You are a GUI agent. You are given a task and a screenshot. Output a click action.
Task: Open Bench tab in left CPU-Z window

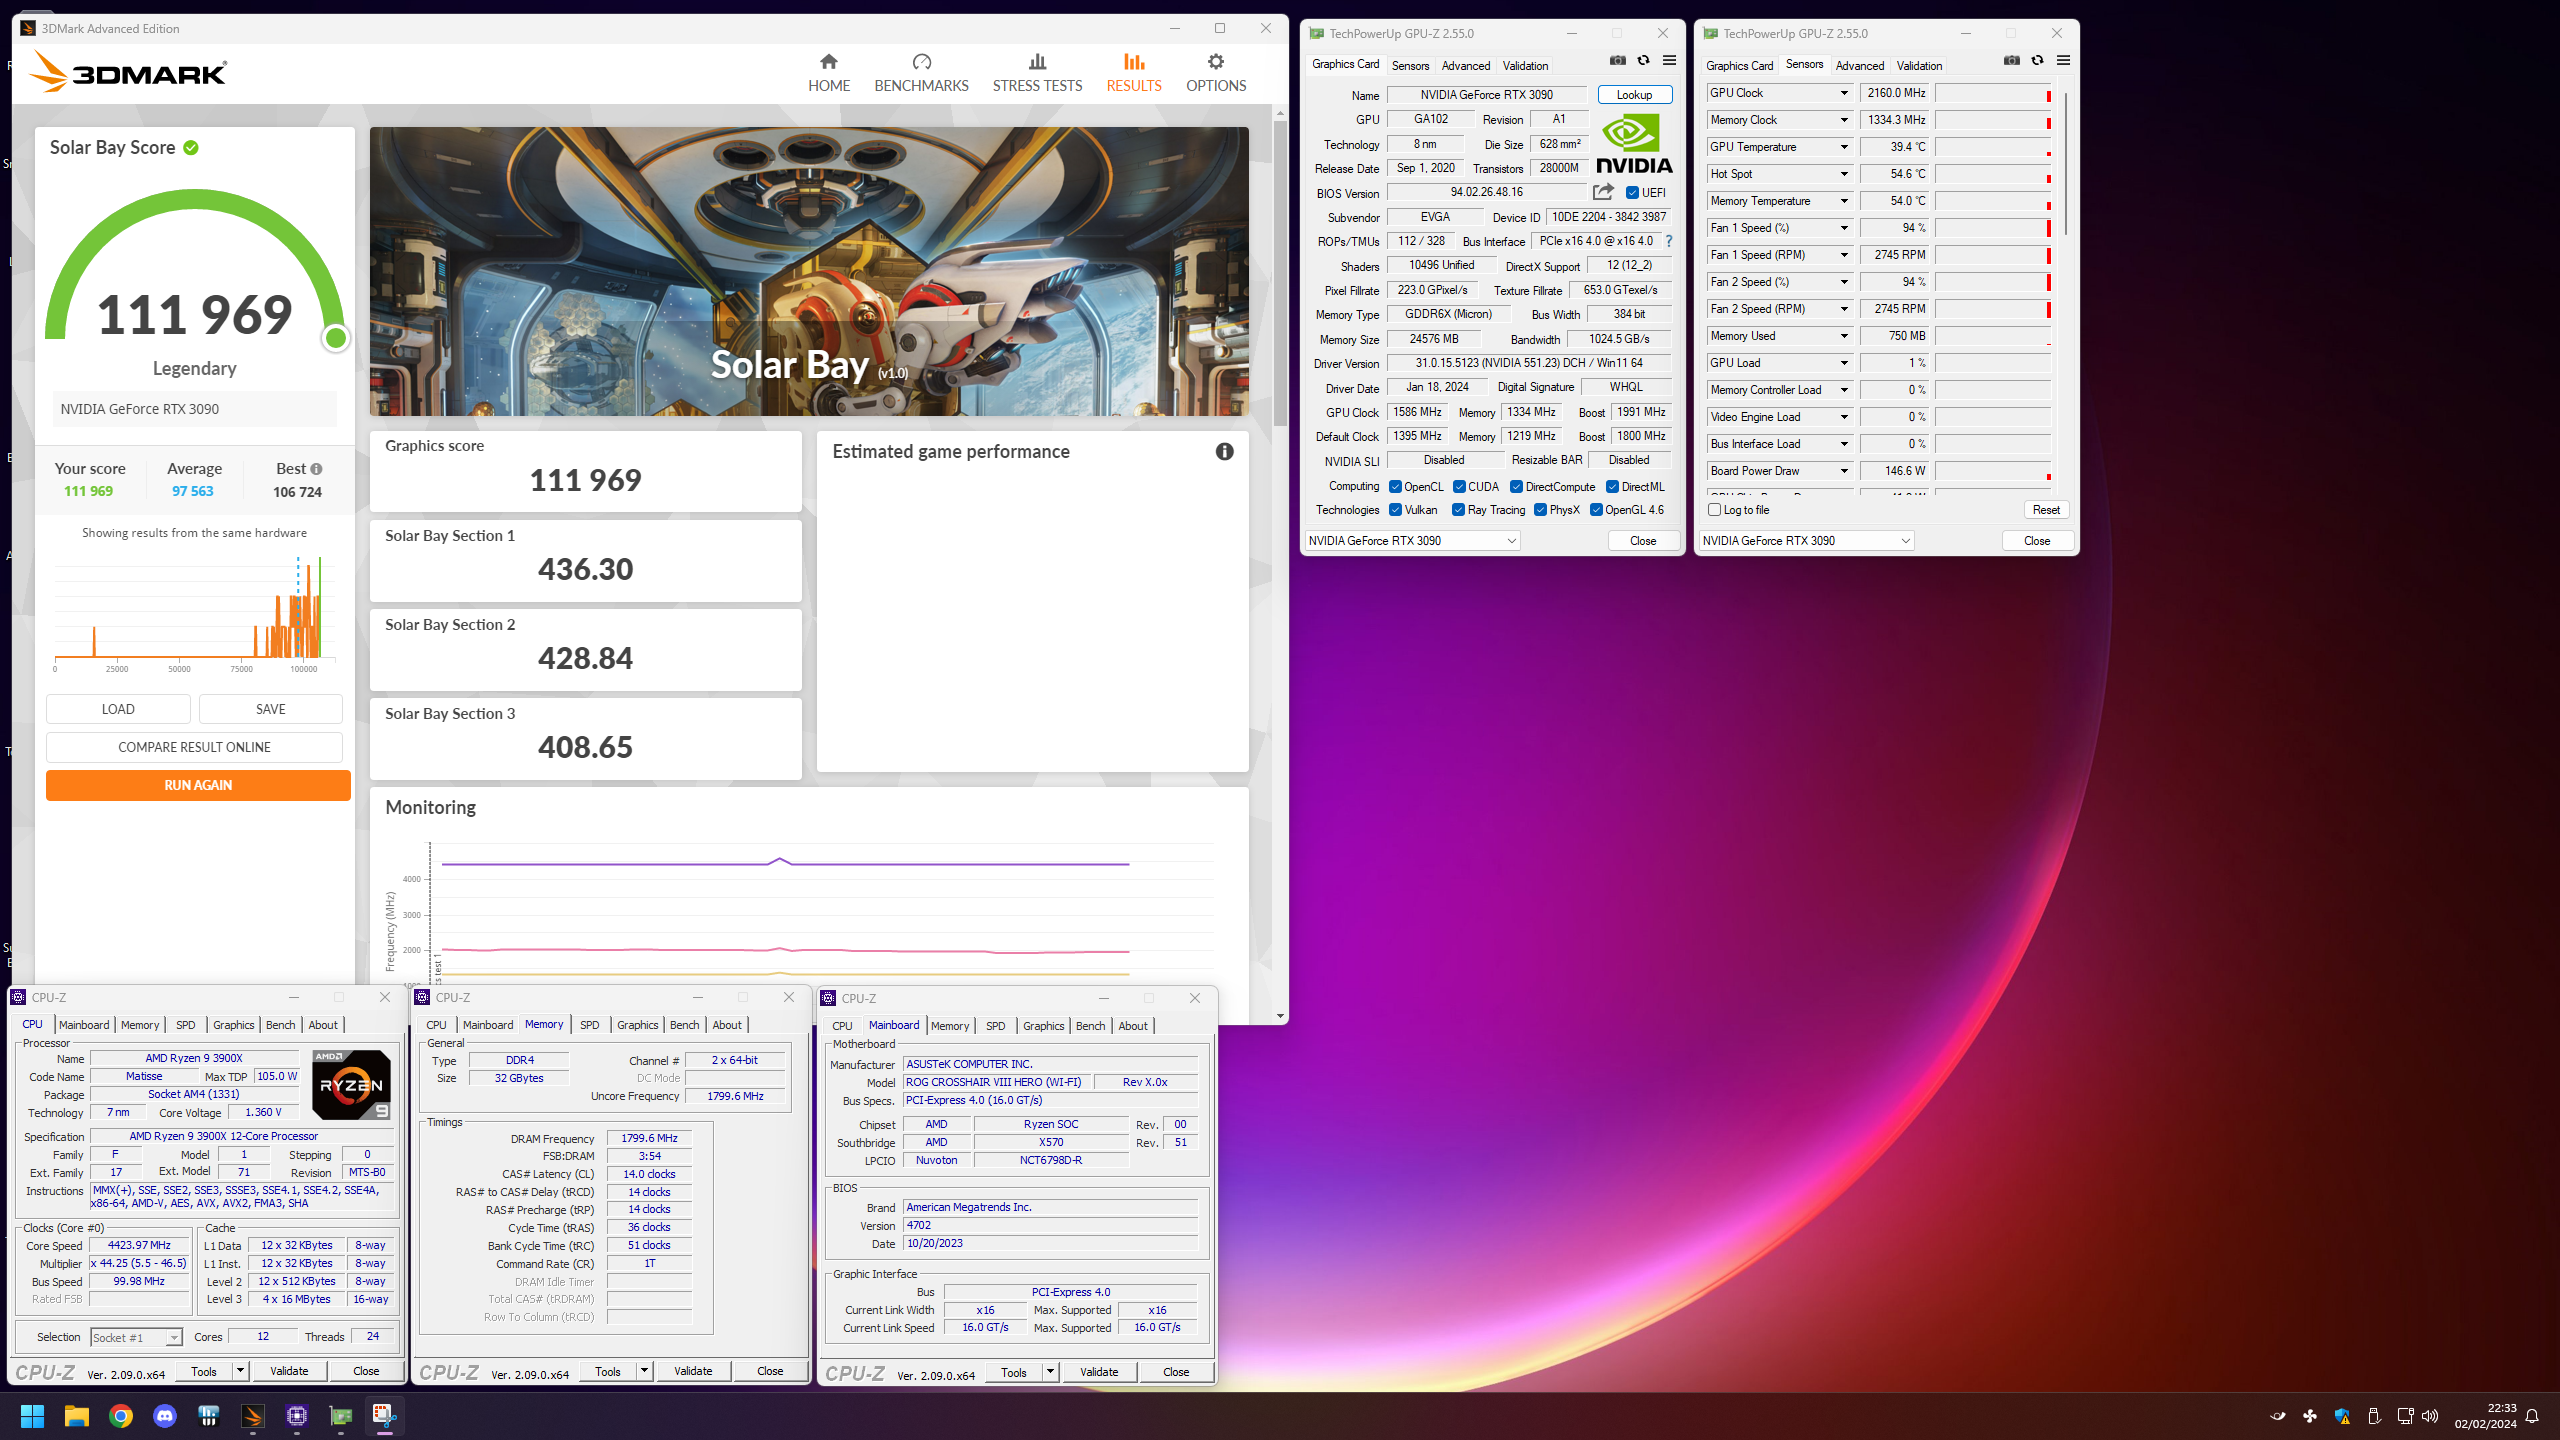tap(281, 1025)
